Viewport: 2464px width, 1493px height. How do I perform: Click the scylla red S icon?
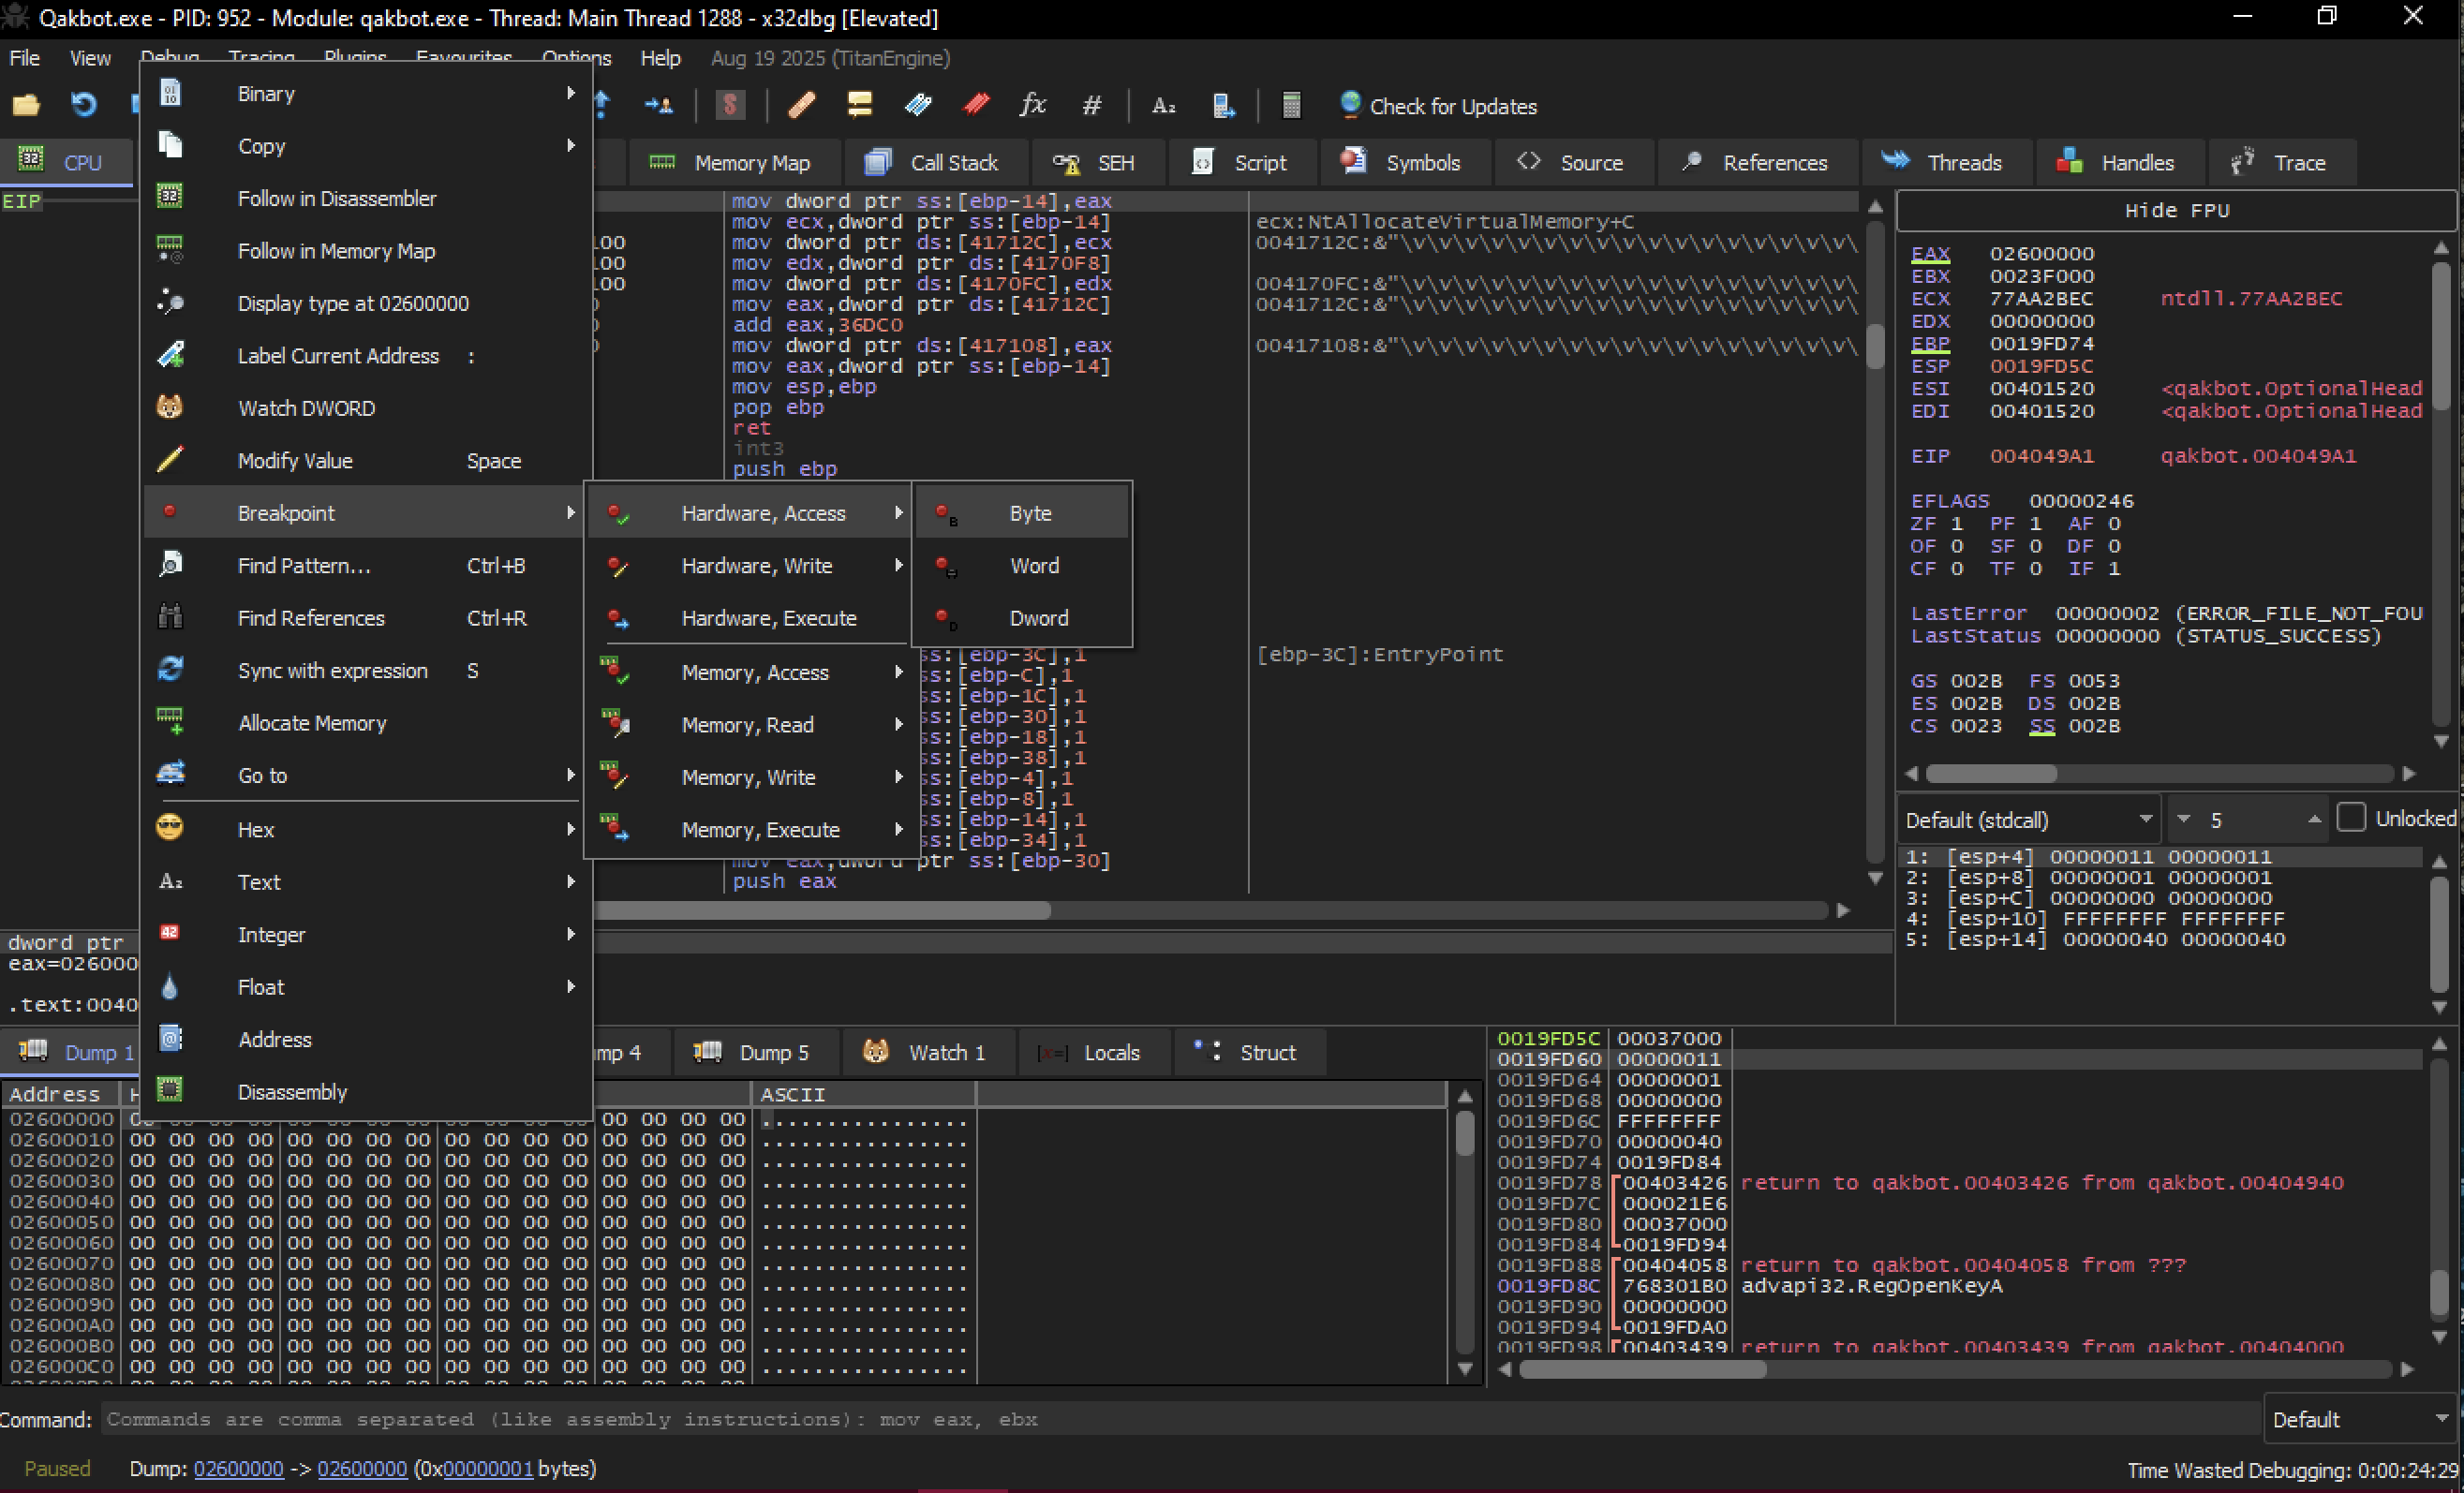coord(730,104)
